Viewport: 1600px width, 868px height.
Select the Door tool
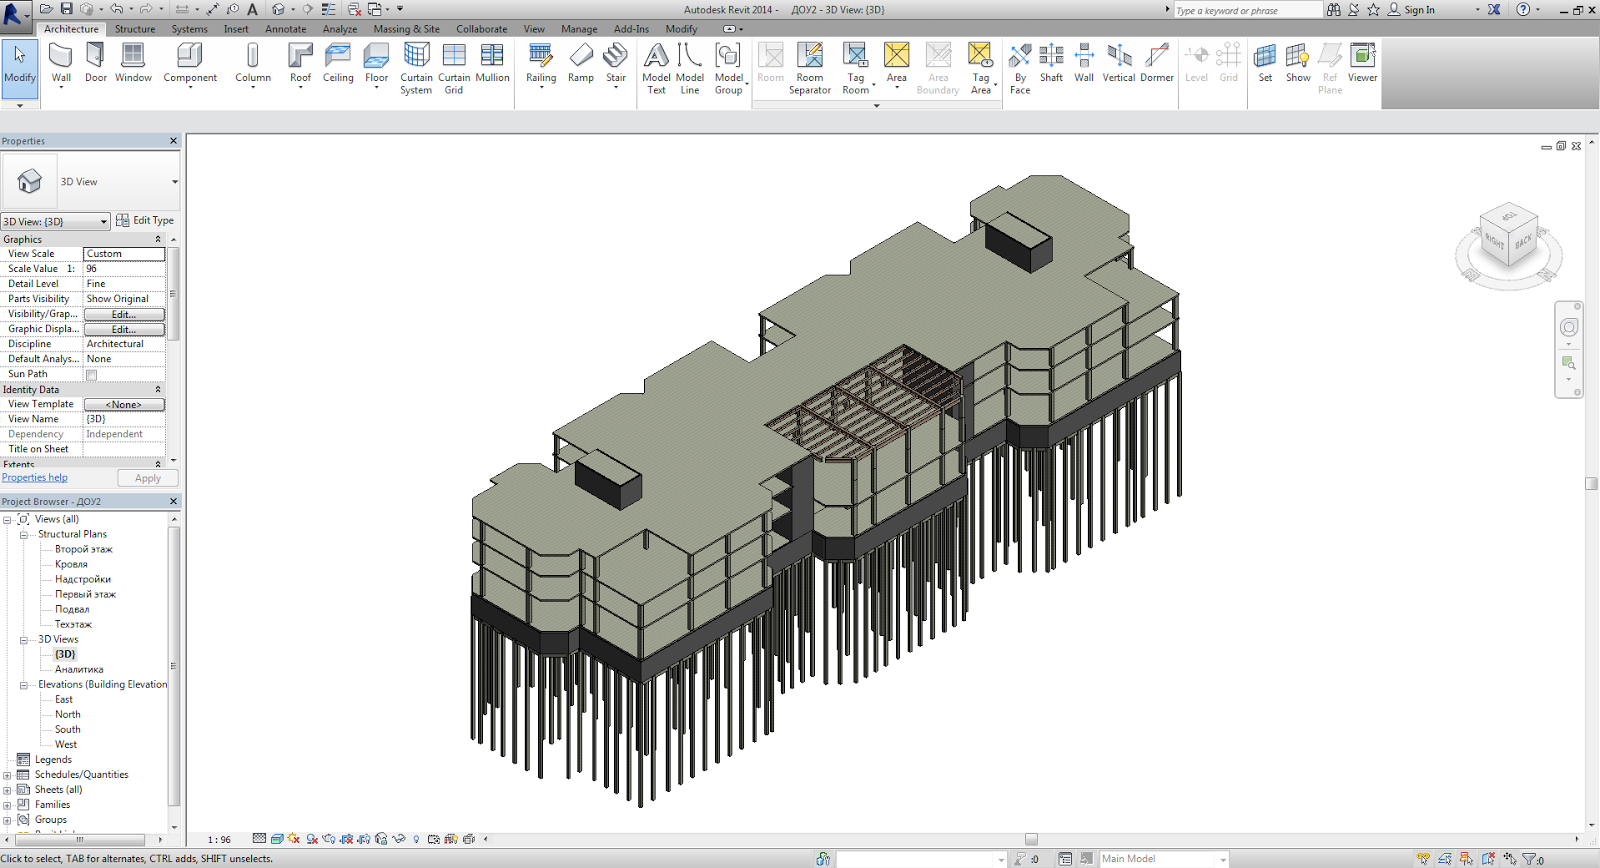point(96,64)
